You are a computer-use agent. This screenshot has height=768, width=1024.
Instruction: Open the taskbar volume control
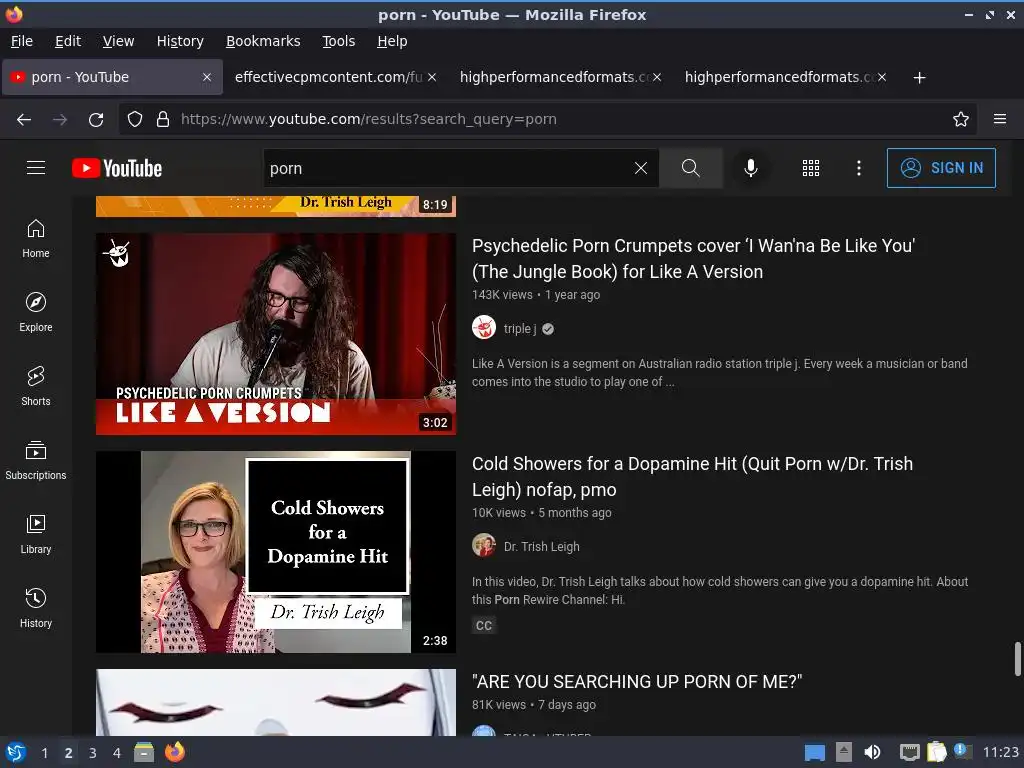point(872,752)
